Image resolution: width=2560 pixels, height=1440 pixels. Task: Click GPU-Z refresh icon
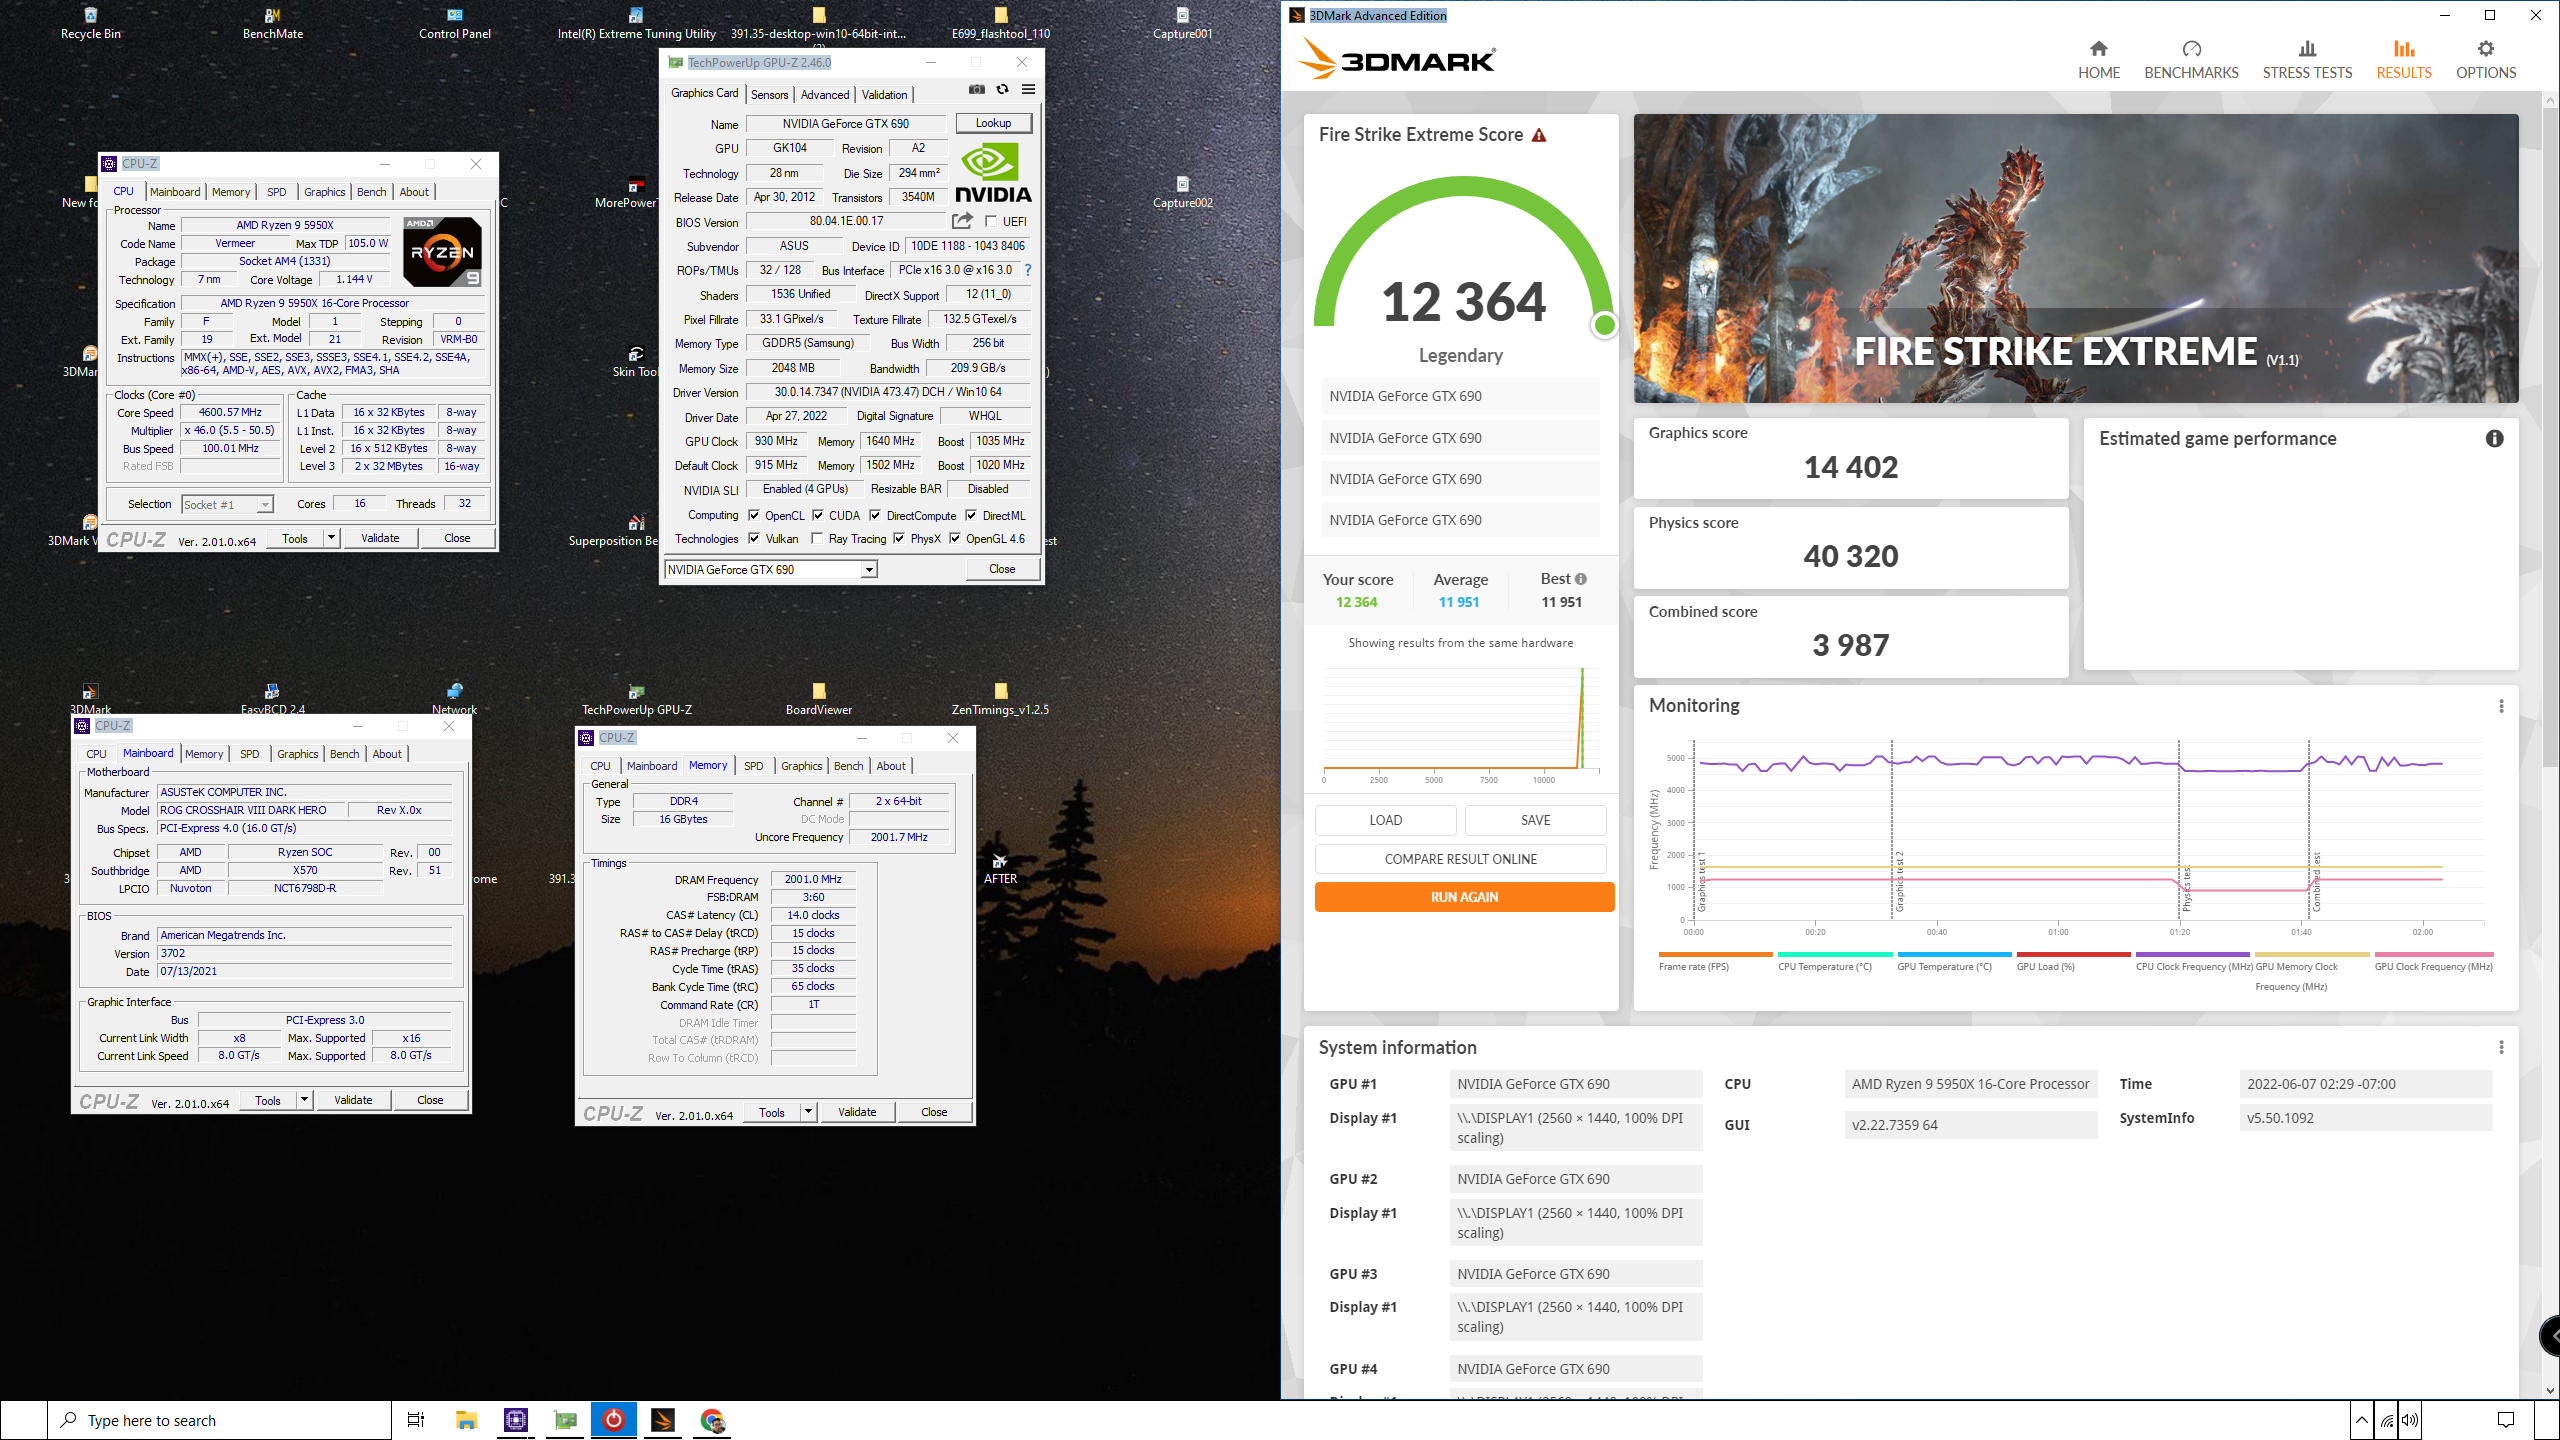(x=1002, y=90)
